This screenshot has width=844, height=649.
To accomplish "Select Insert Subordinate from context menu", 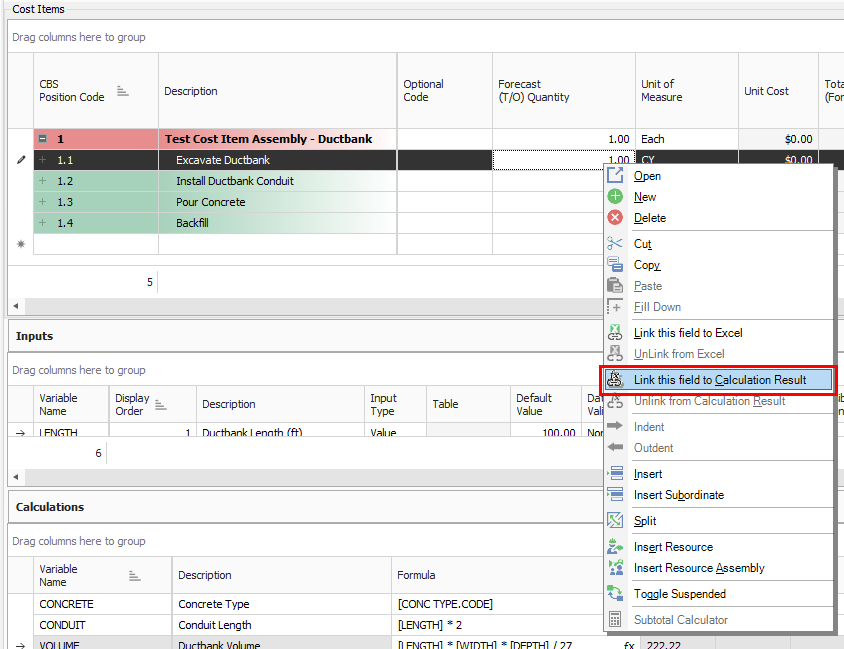I will [678, 495].
